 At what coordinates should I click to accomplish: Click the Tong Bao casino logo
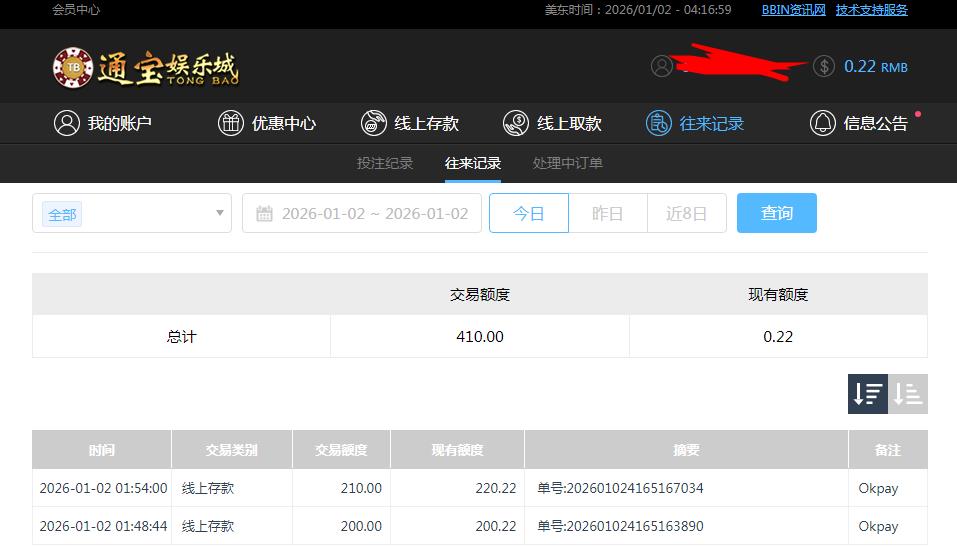(145, 68)
